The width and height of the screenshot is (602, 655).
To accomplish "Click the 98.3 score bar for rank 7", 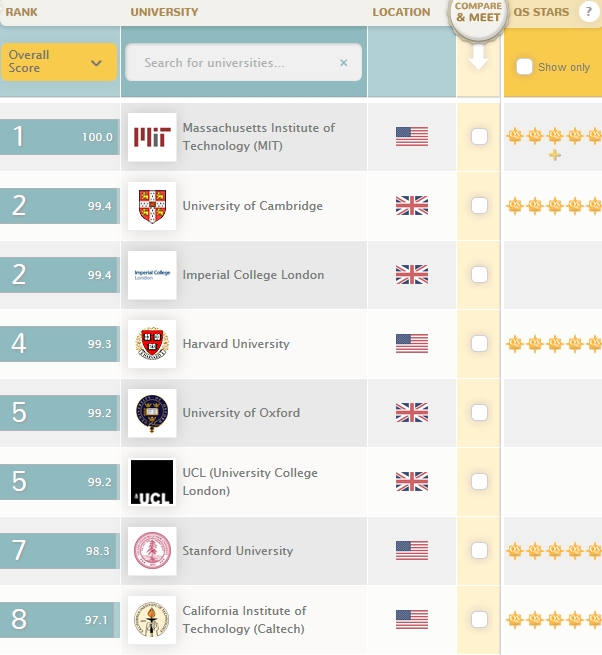I will click(60, 551).
